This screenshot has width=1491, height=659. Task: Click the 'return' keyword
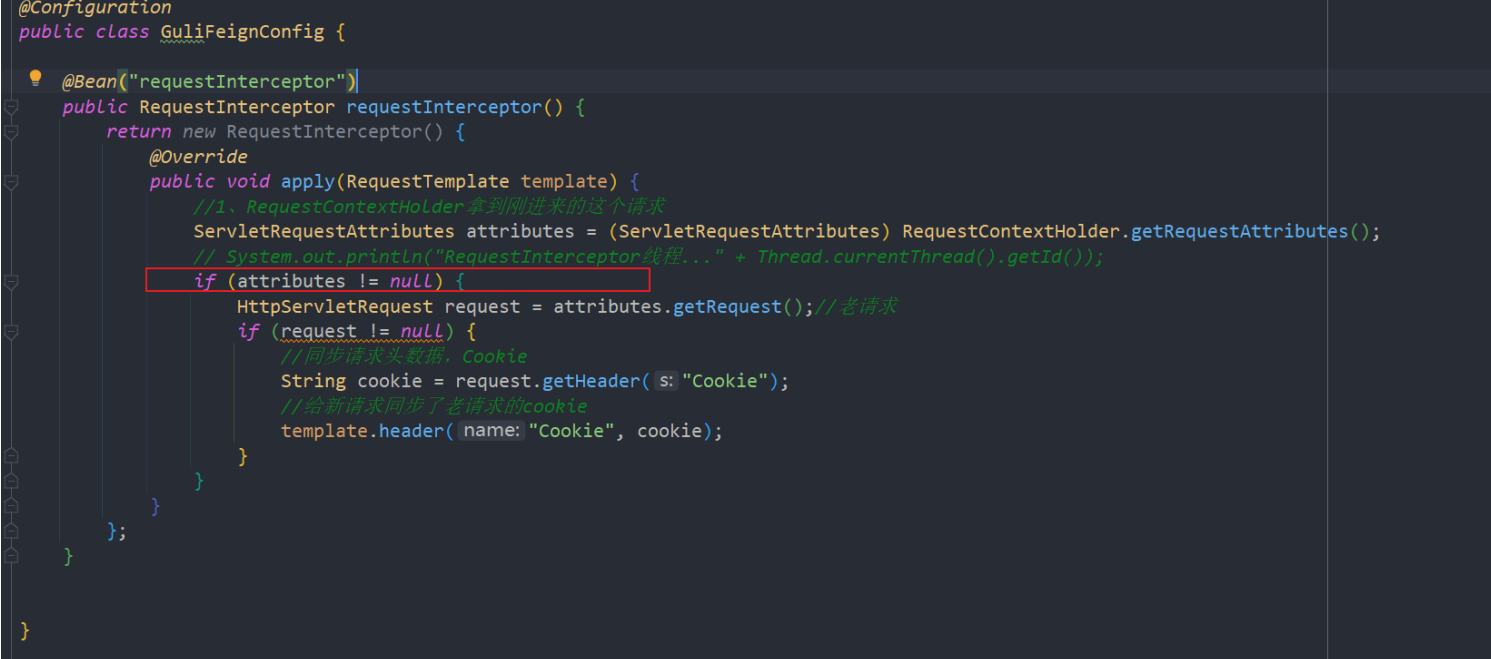tap(139, 132)
